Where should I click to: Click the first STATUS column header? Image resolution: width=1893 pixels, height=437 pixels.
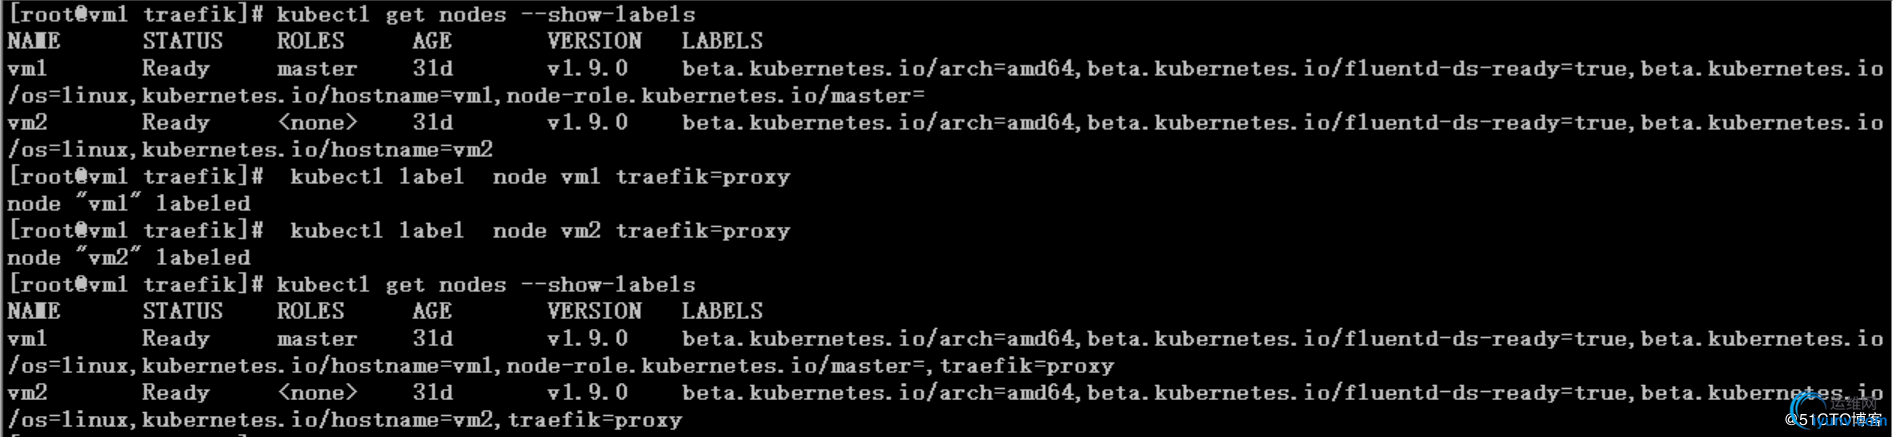[x=182, y=41]
